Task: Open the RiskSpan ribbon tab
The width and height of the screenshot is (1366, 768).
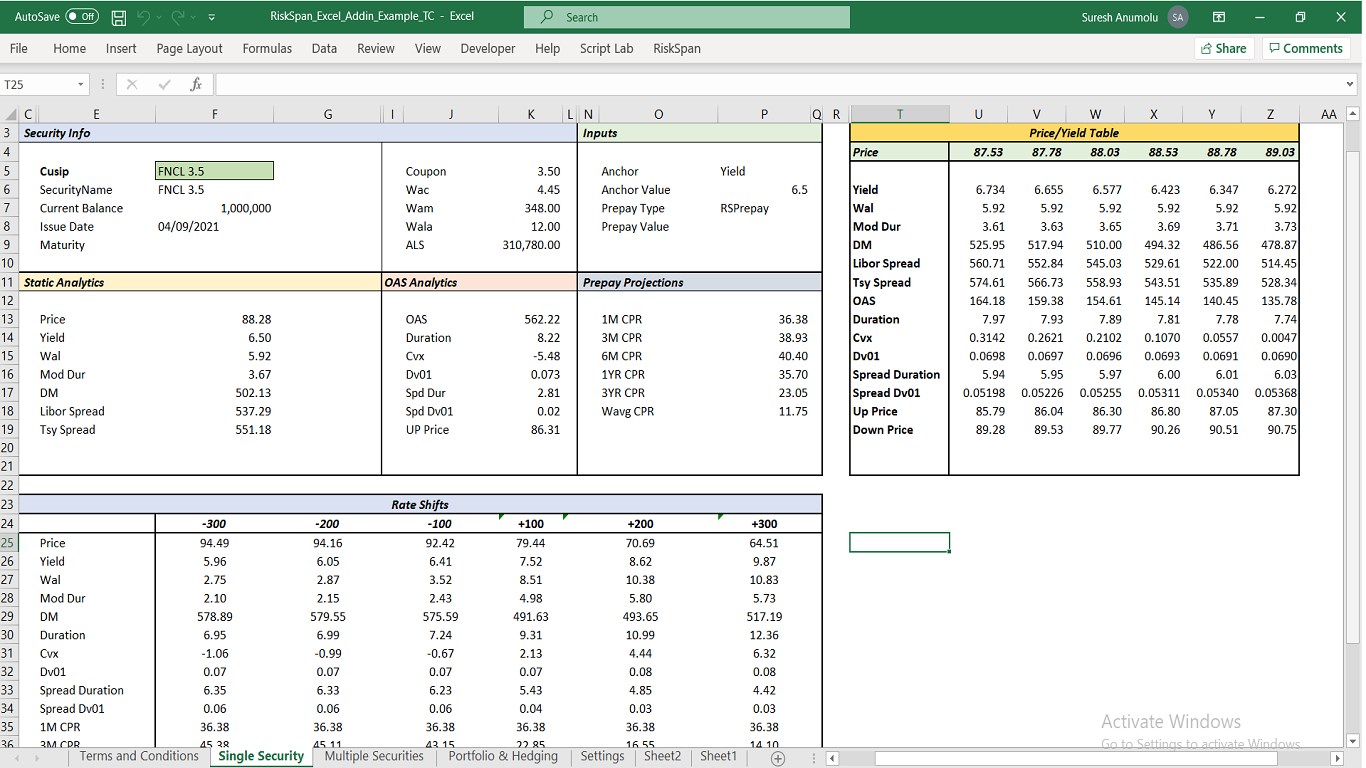Action: click(x=677, y=48)
